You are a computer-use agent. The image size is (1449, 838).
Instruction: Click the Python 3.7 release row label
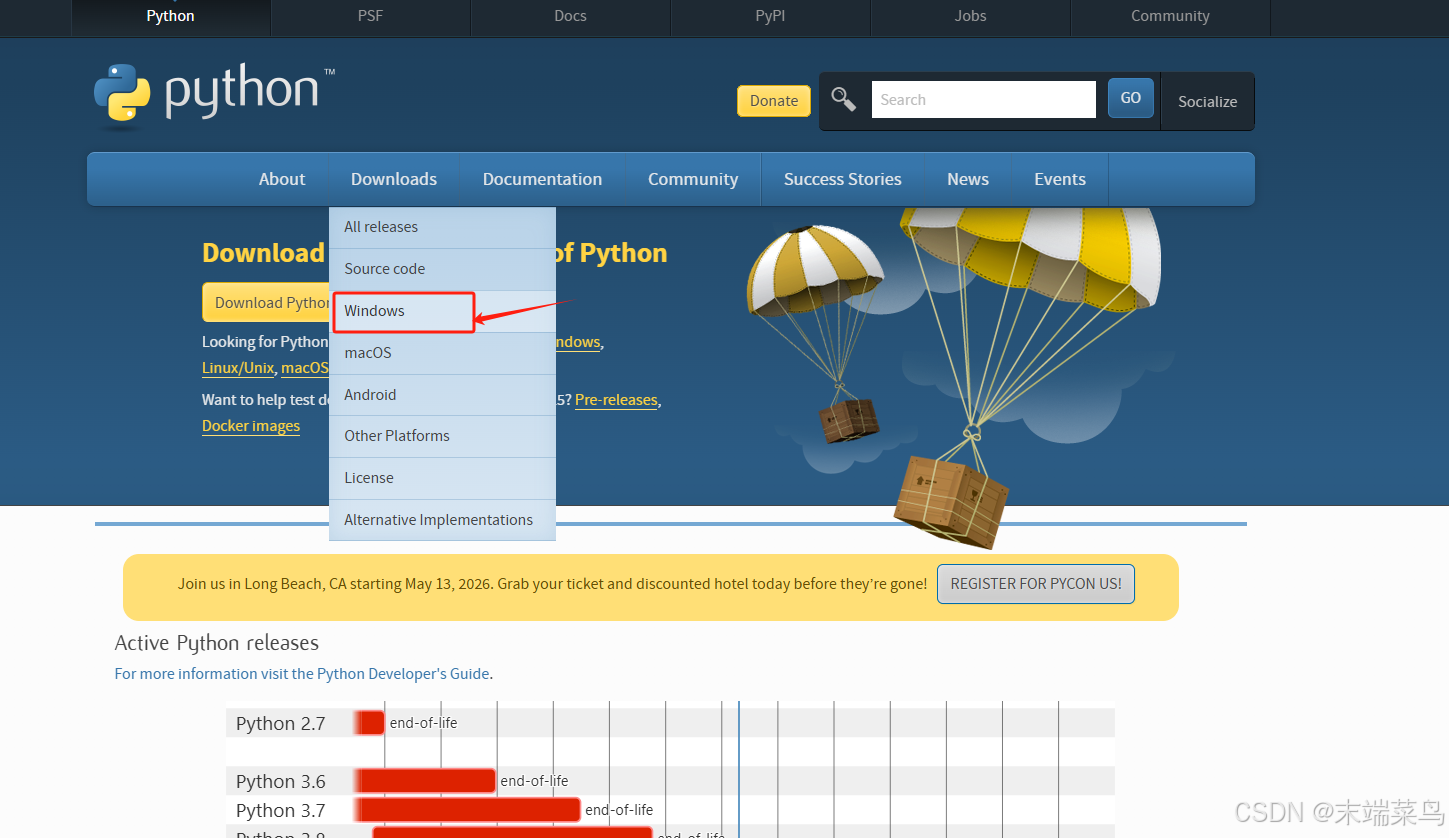(x=281, y=810)
